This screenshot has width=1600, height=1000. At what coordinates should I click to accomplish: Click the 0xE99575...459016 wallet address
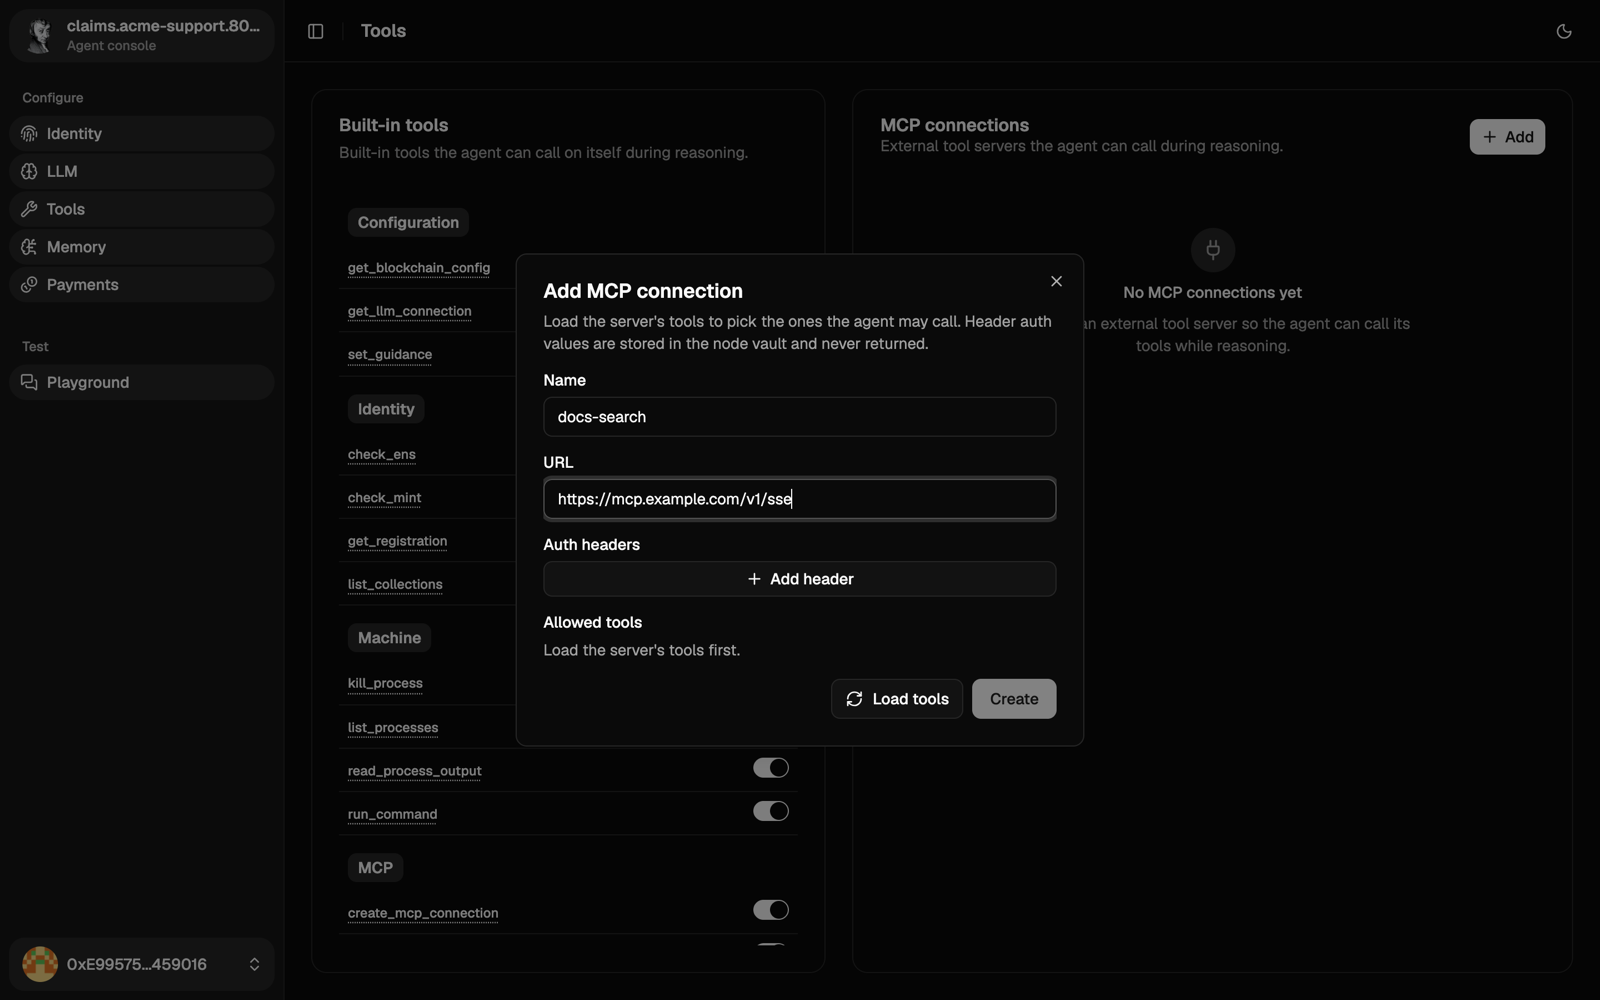click(x=137, y=965)
